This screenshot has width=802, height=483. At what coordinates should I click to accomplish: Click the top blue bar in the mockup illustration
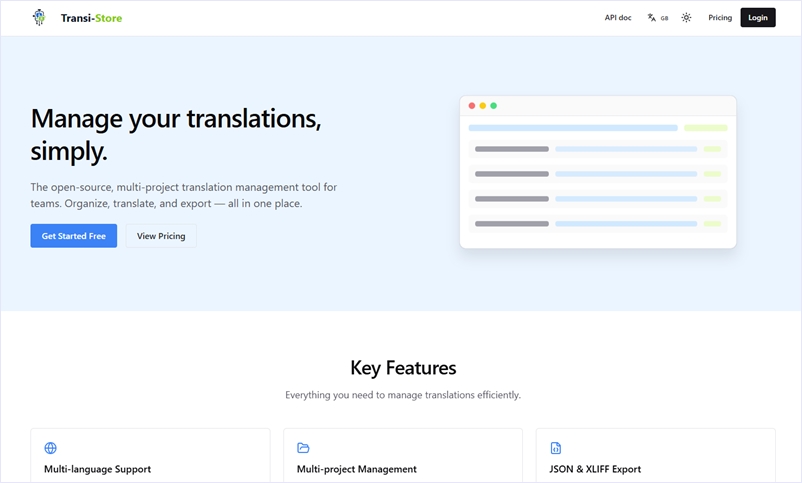pos(573,128)
